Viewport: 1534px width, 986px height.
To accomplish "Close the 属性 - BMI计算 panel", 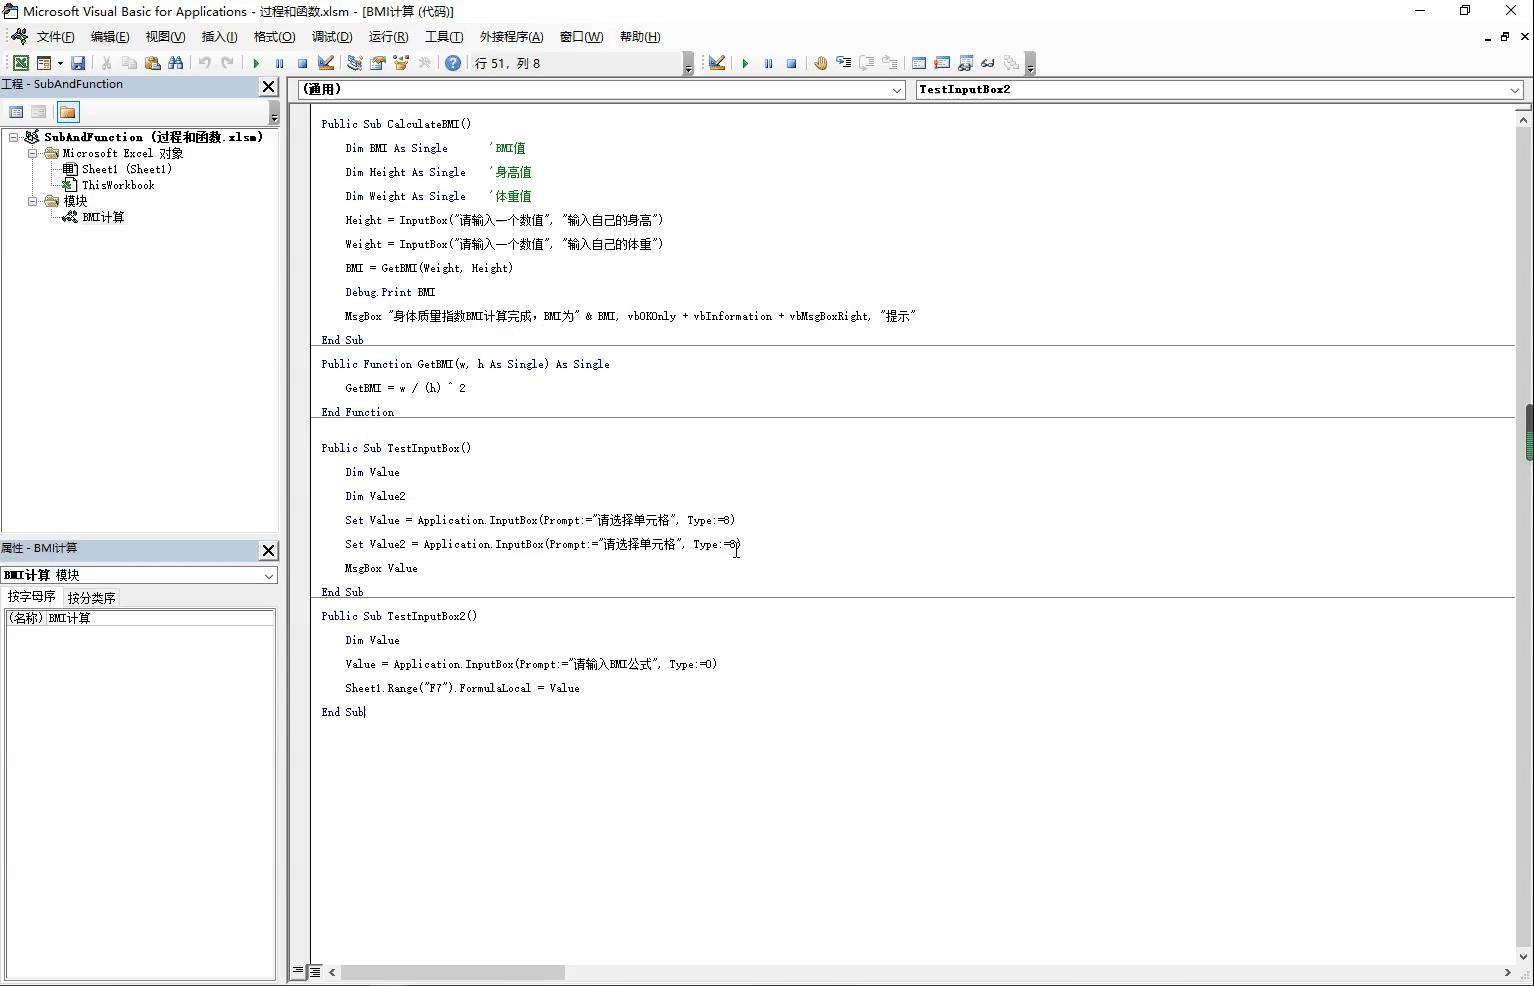I will pos(268,550).
